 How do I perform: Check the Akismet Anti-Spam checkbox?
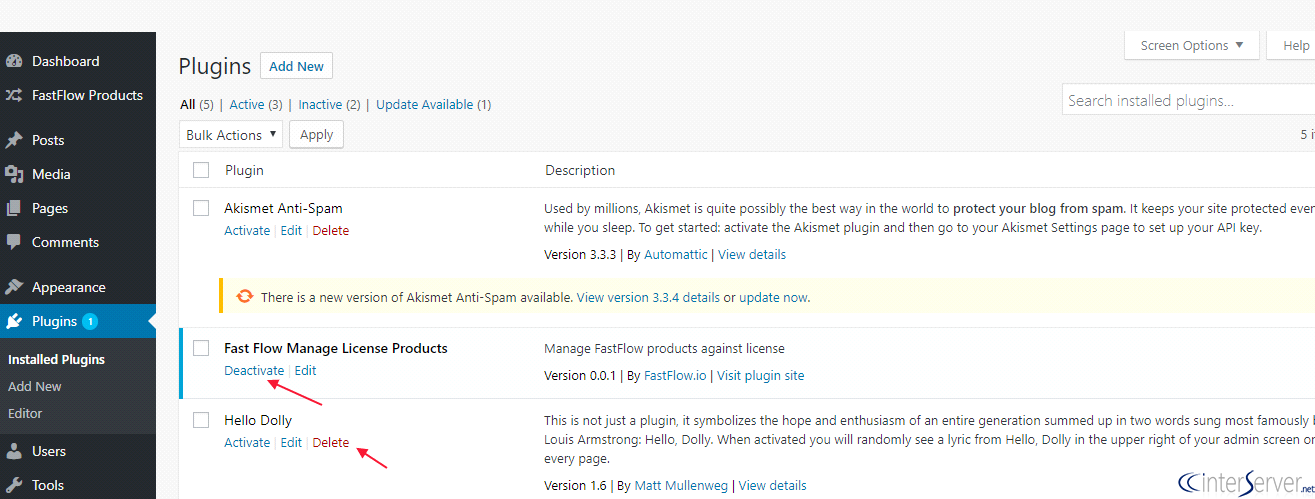click(x=201, y=208)
